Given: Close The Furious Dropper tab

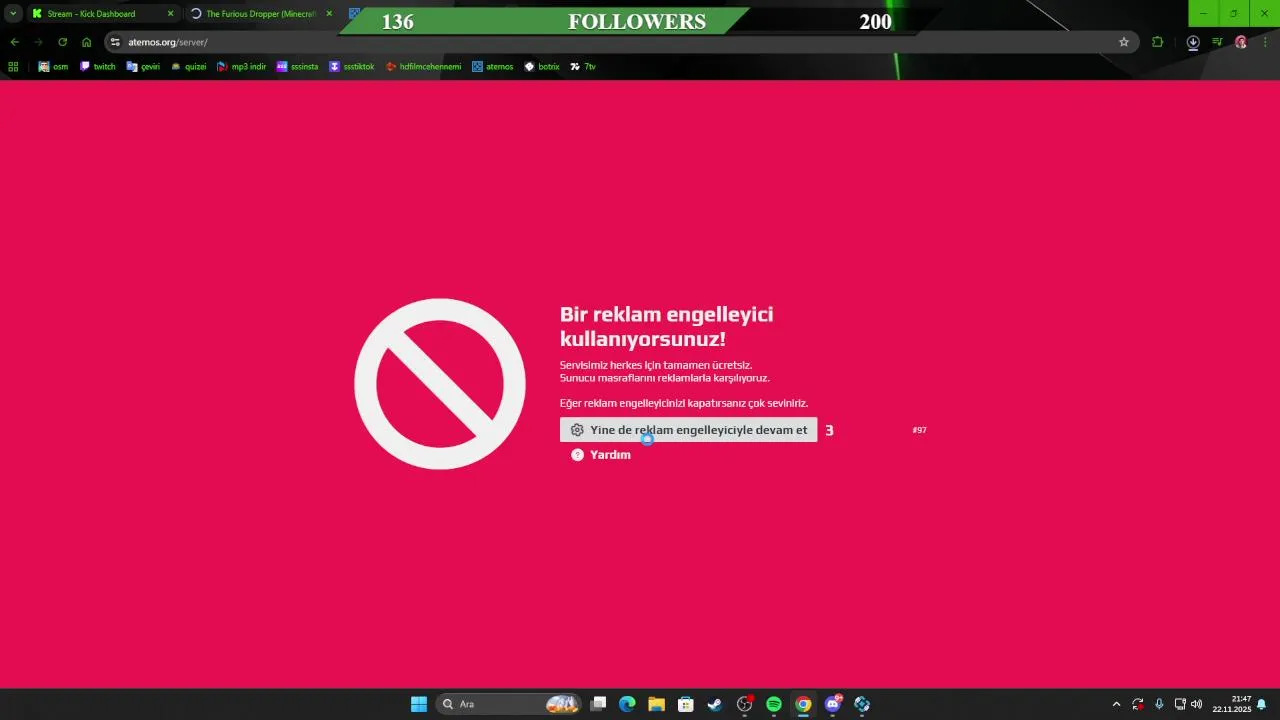Looking at the screenshot, I should tap(328, 14).
